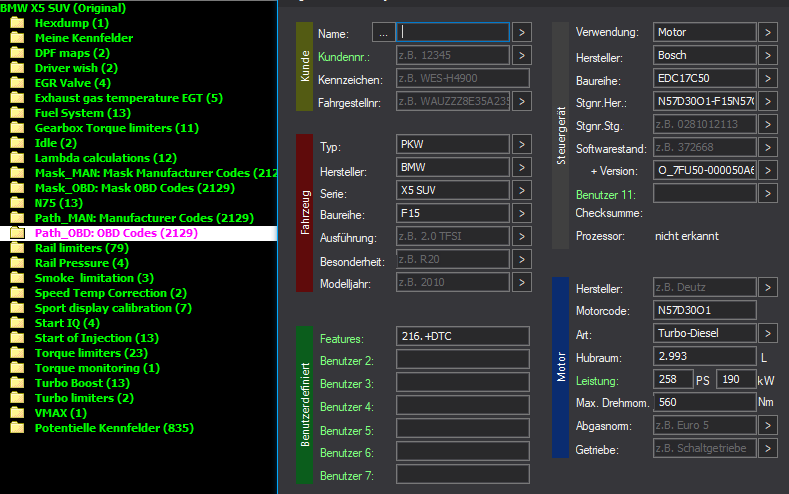The image size is (789, 494).
Task: Click the Features field showing 216.+DTC
Action: pyautogui.click(x=463, y=336)
